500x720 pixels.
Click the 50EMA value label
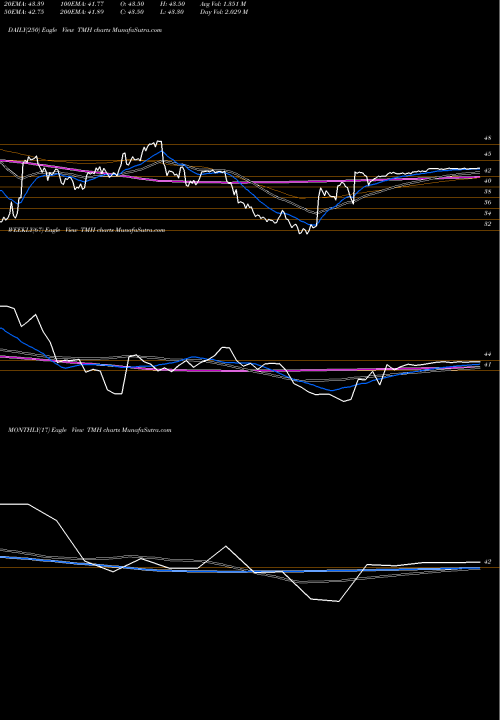(24, 12)
